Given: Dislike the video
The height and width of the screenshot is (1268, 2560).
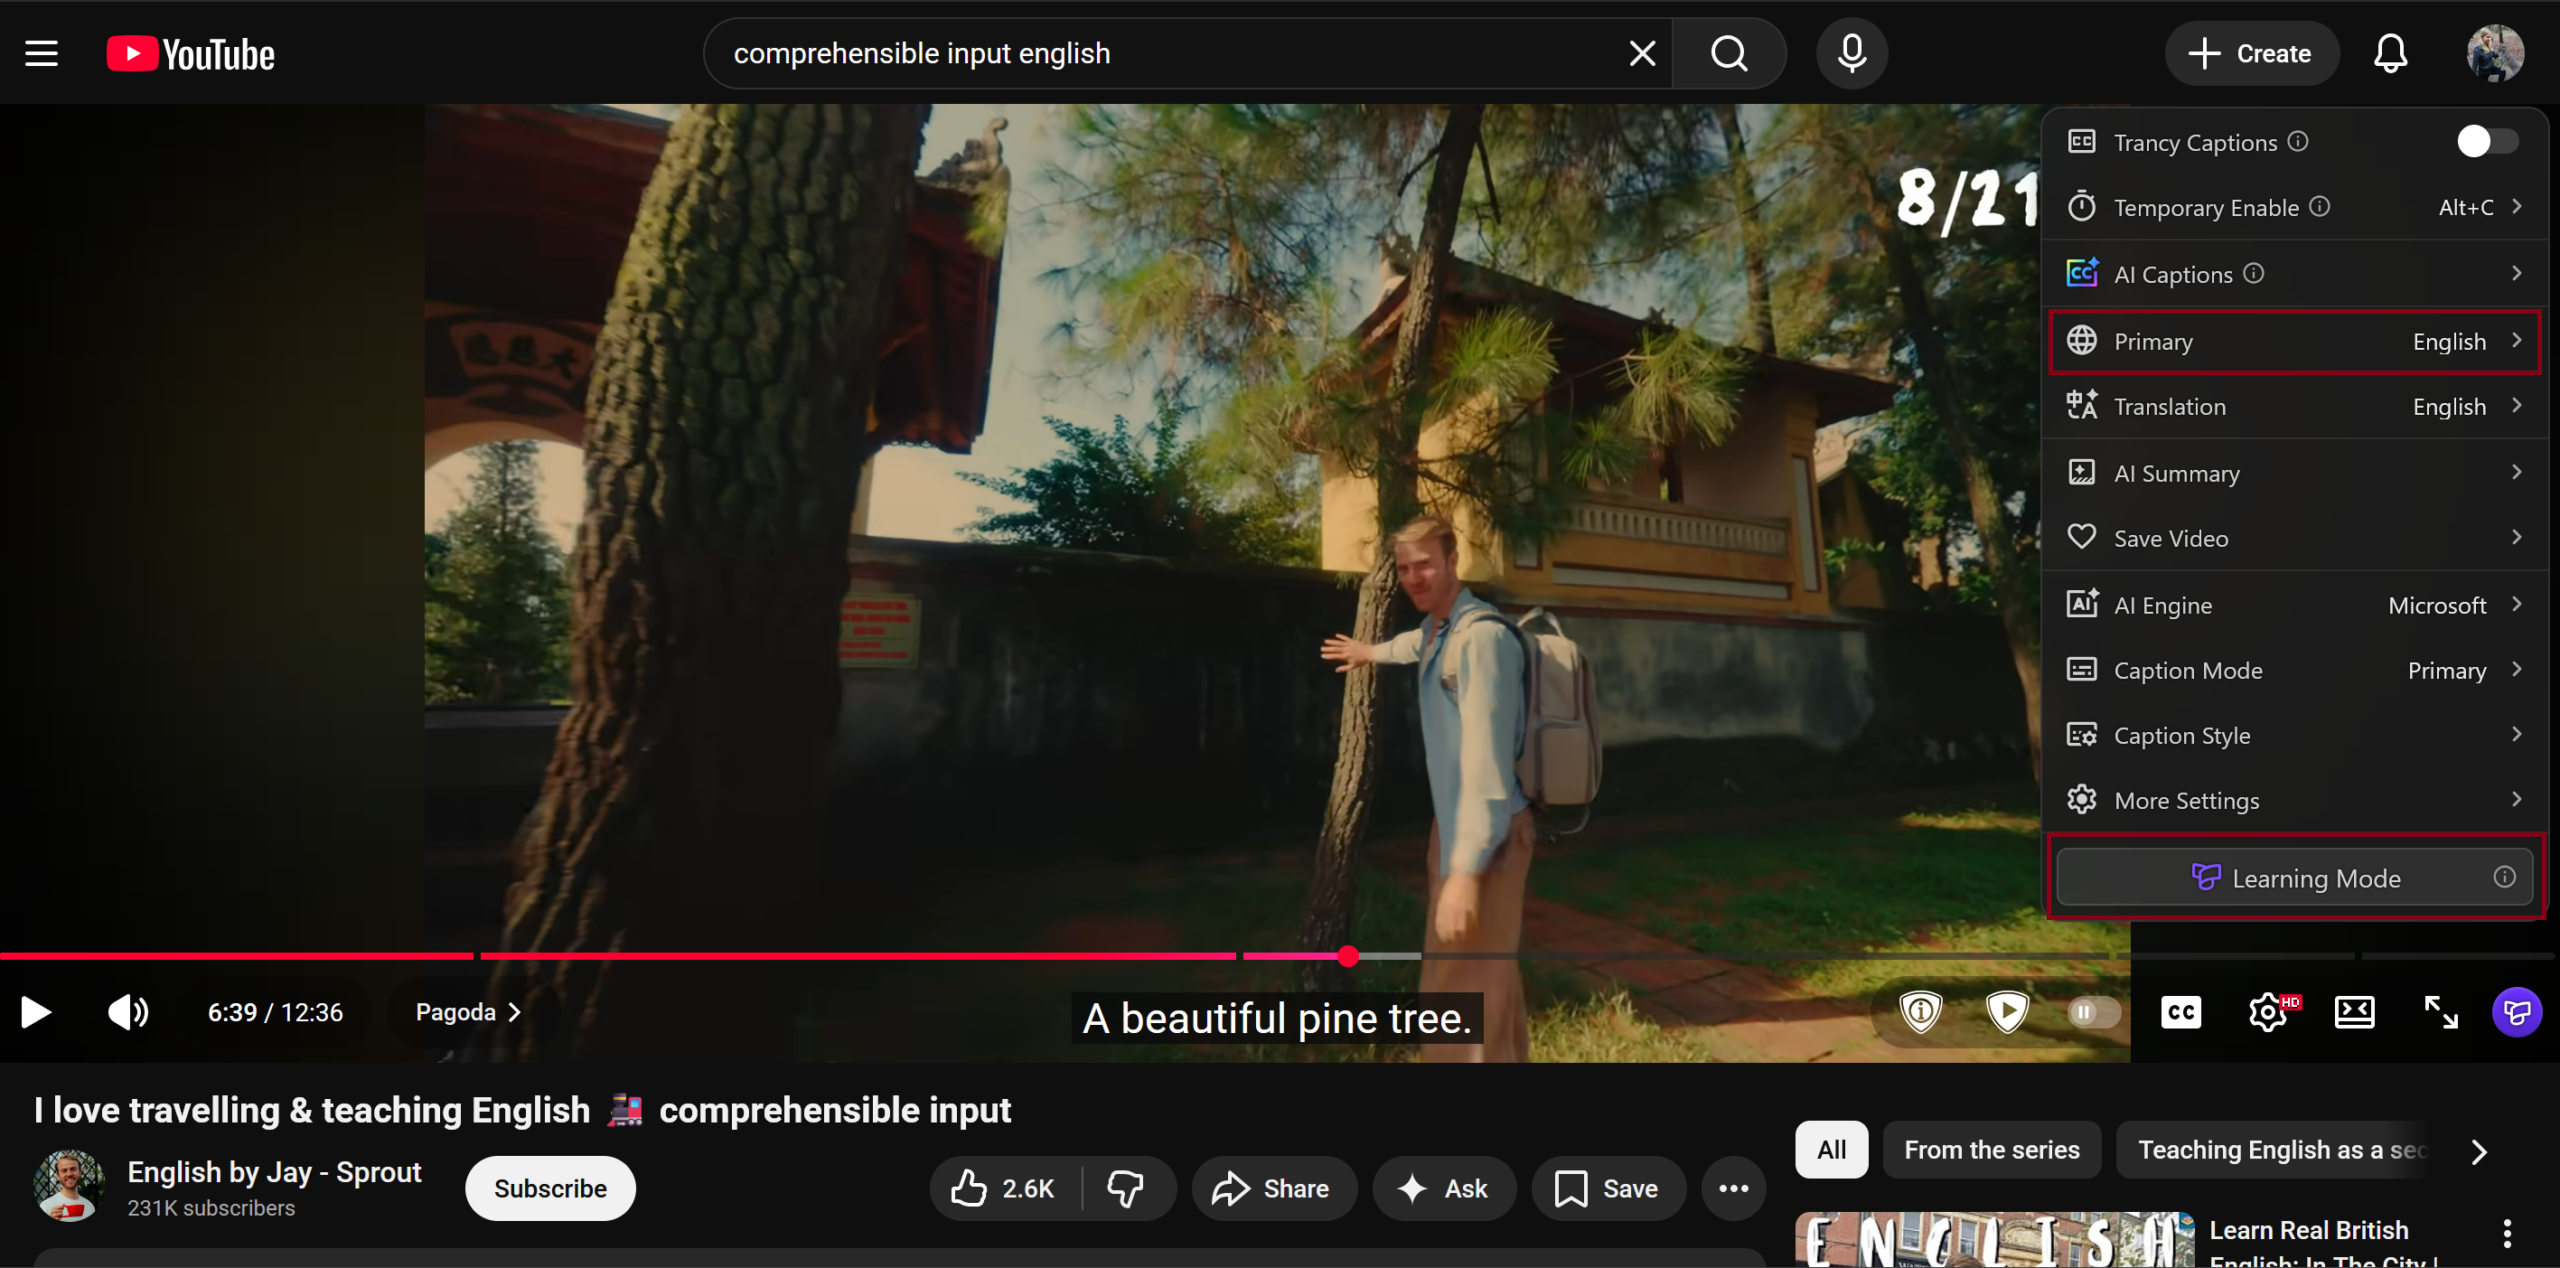Looking at the screenshot, I should click(x=1126, y=1188).
